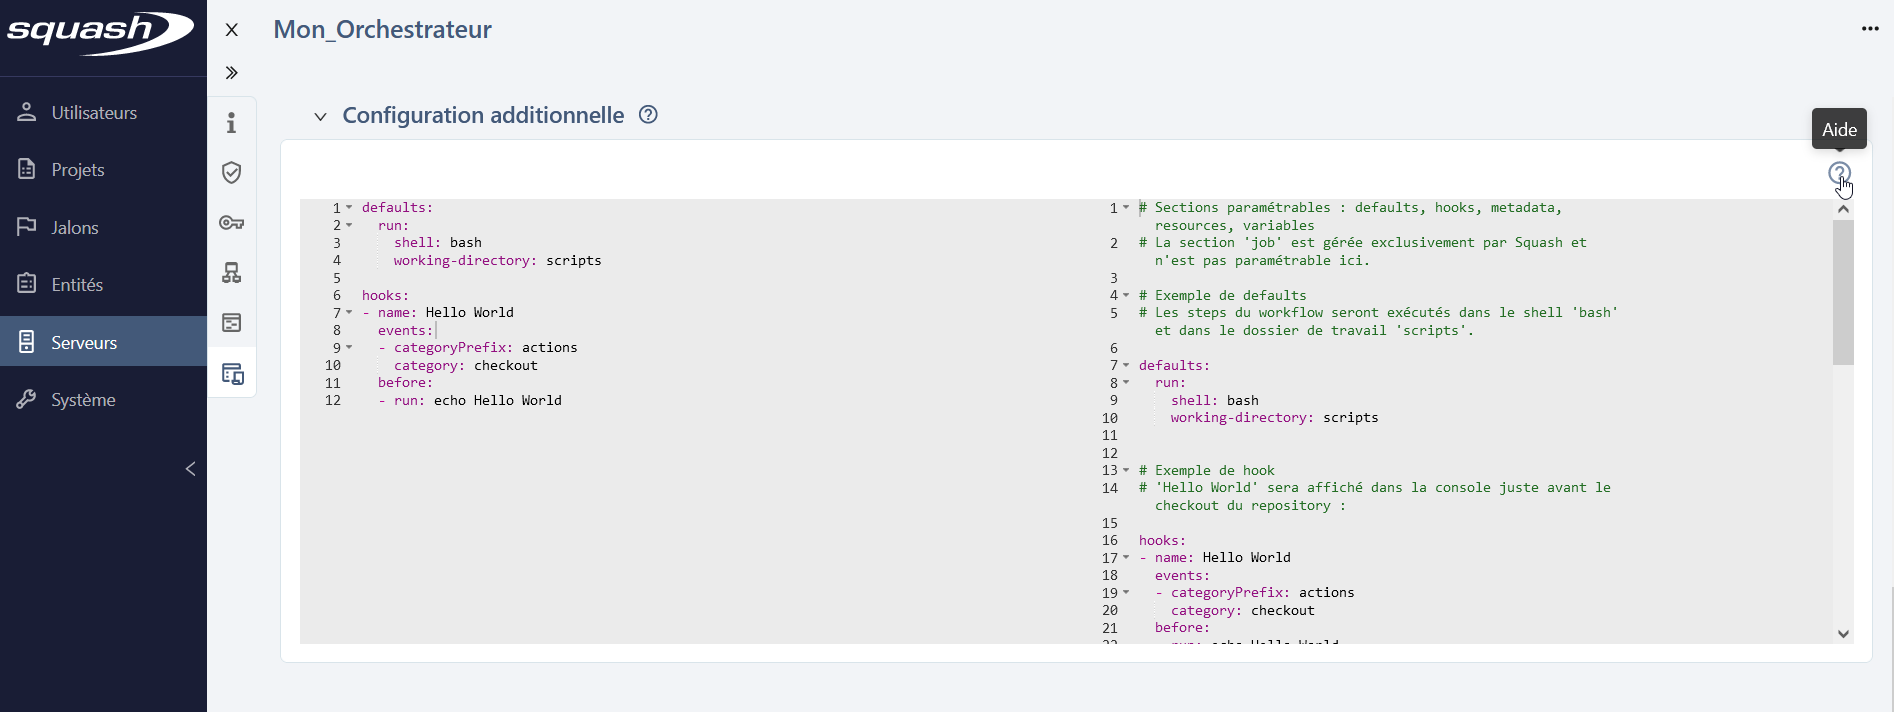
Task: Open the three-dots more options menu
Action: click(x=1869, y=29)
